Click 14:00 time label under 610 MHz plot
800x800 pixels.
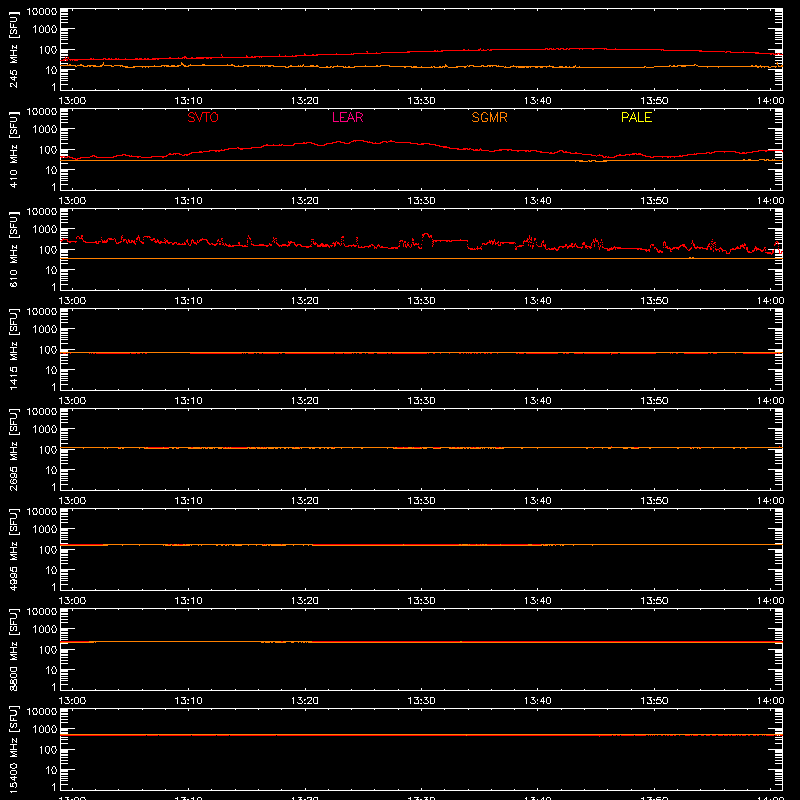(770, 301)
